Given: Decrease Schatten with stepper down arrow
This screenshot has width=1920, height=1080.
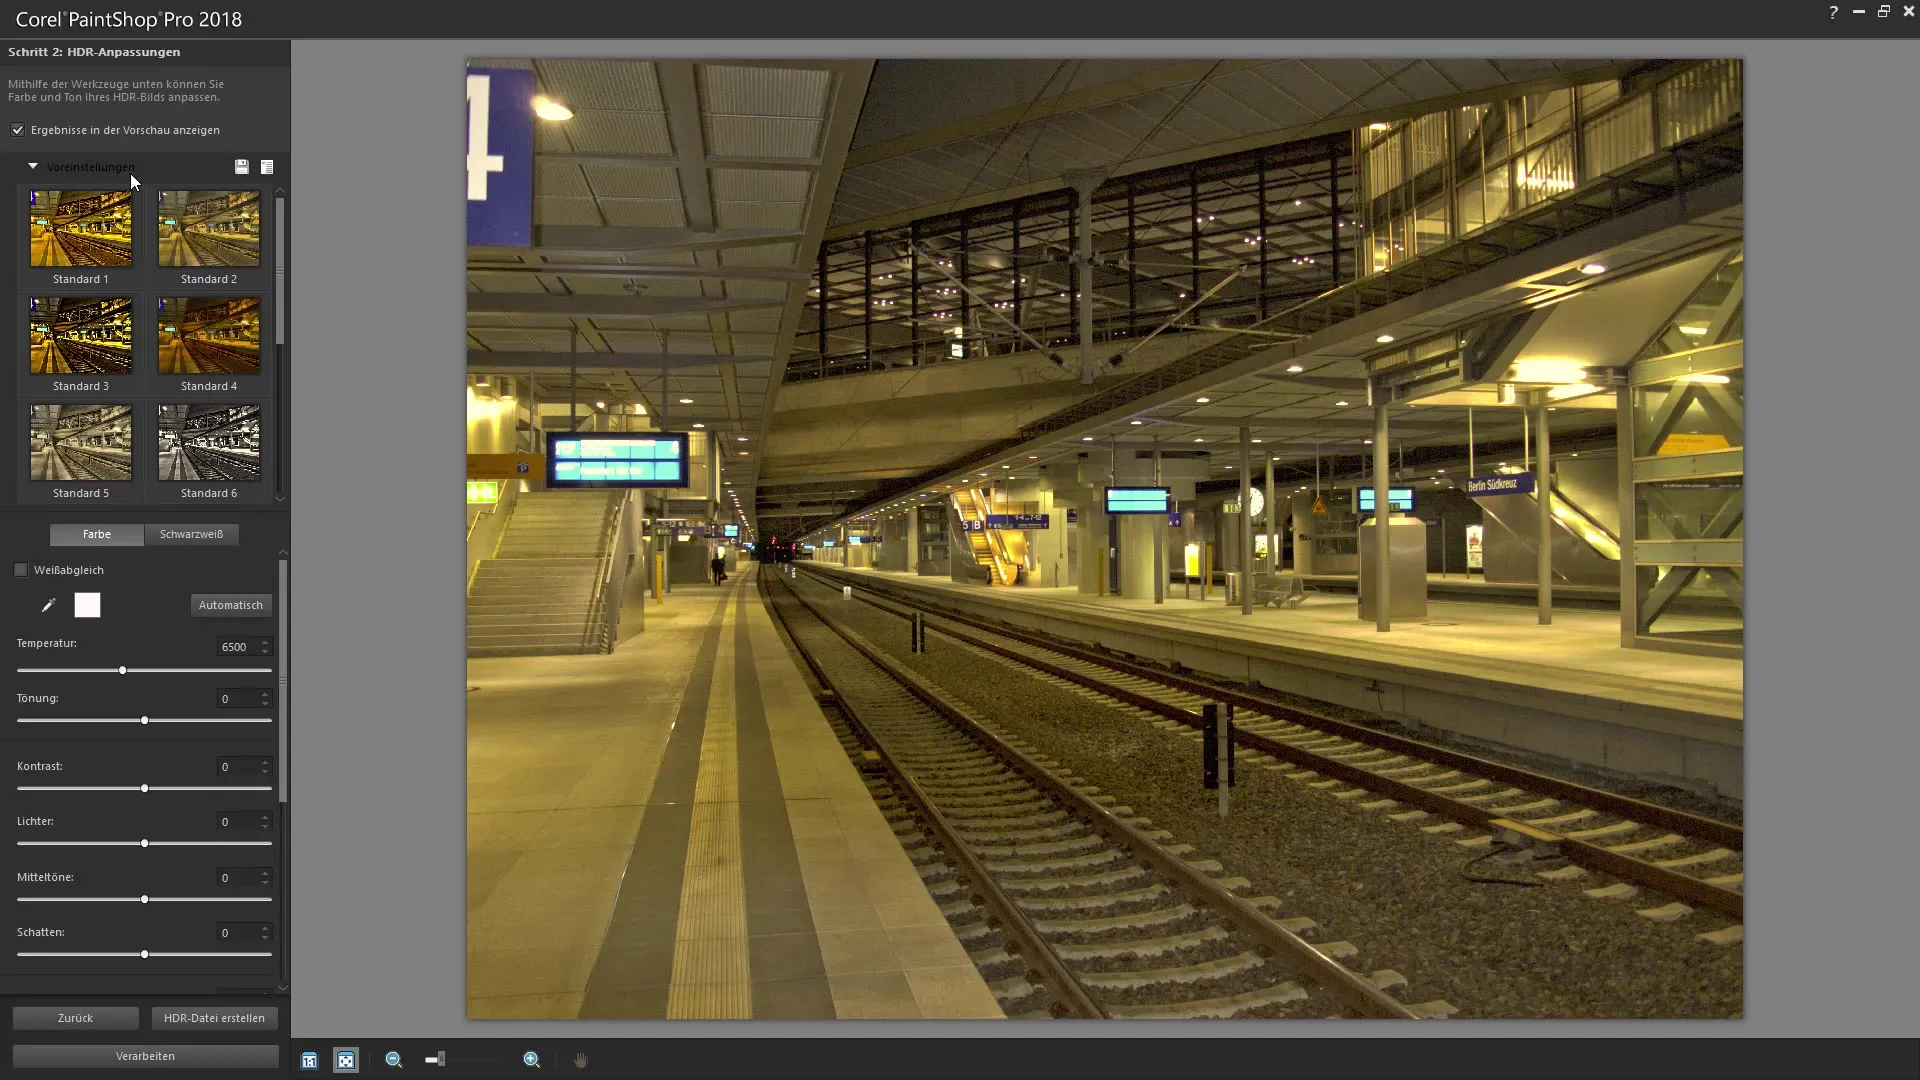Looking at the screenshot, I should click(265, 938).
